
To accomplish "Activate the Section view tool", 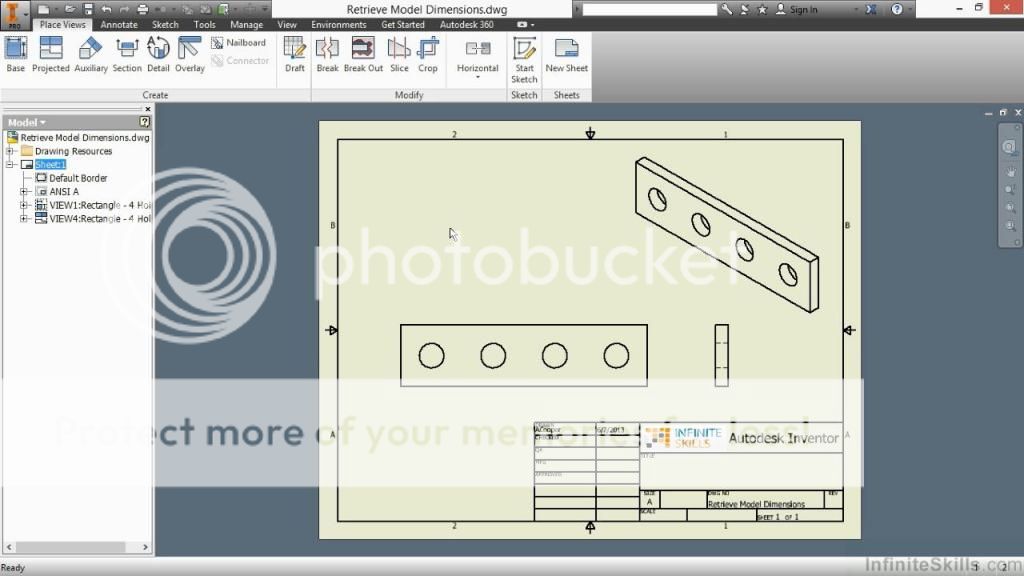I will (127, 54).
